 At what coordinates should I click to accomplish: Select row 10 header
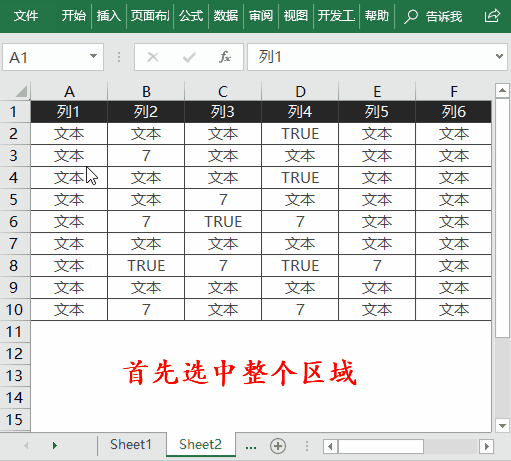(14, 310)
